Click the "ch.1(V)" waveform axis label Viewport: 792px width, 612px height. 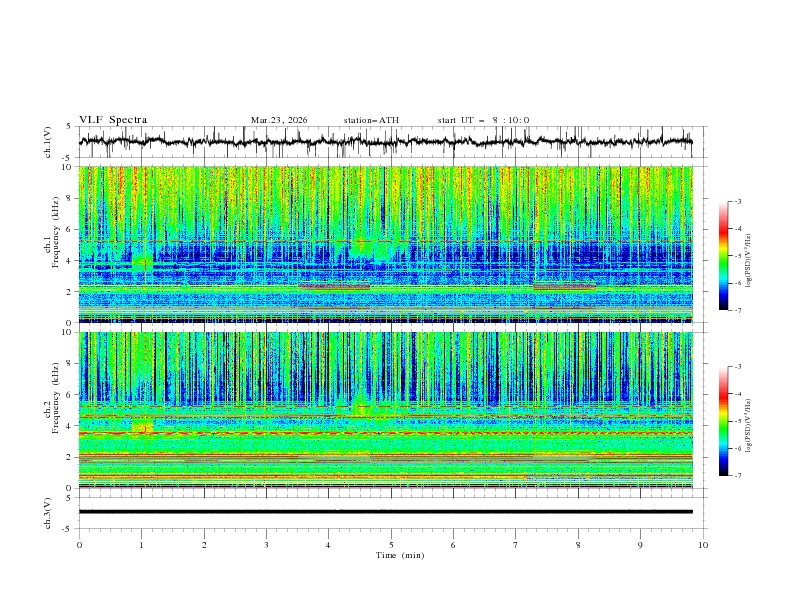click(x=48, y=142)
